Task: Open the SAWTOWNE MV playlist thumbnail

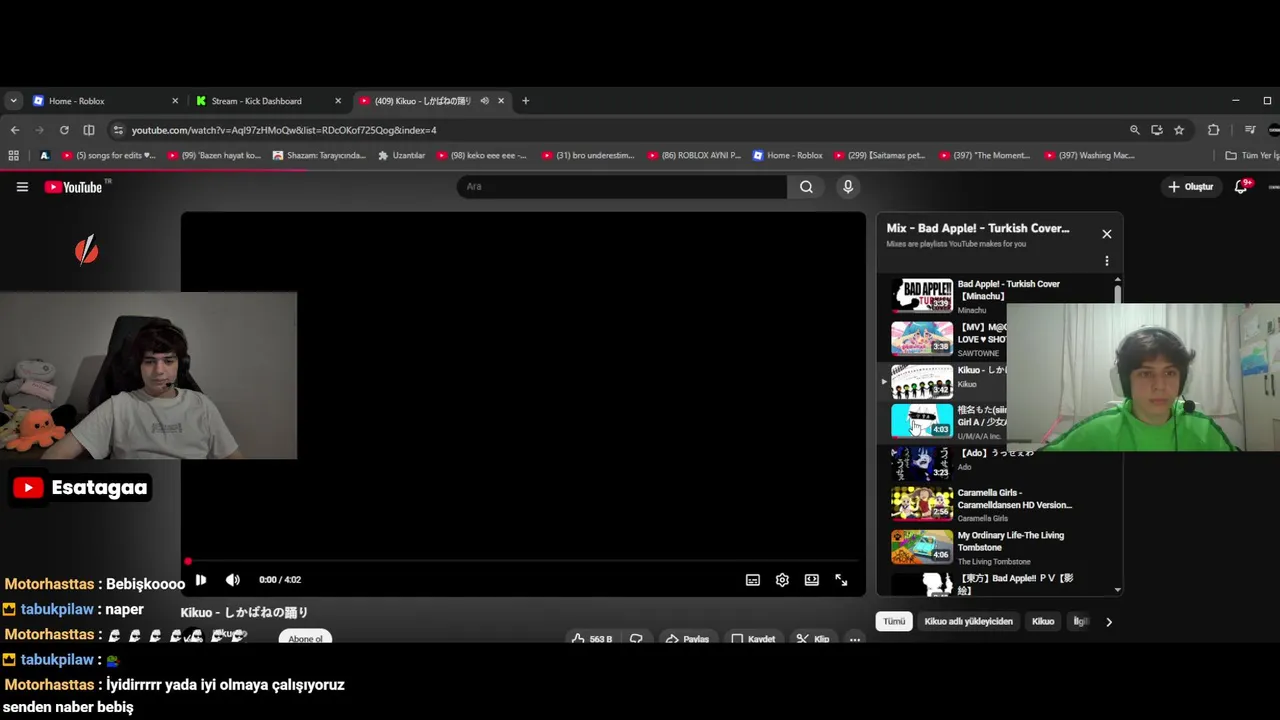Action: point(922,338)
